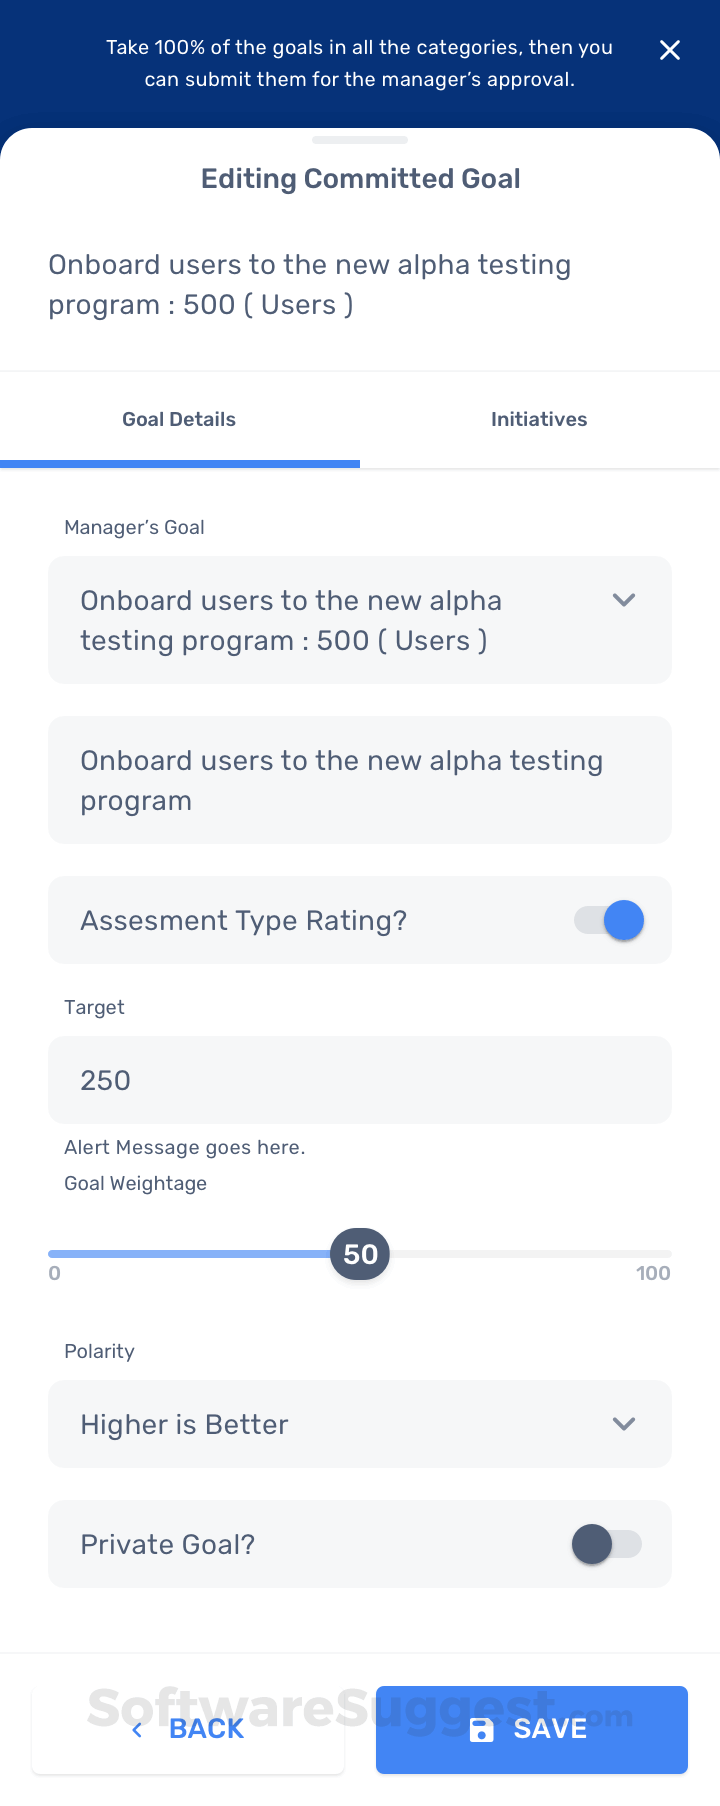Viewport: 720px width, 1806px height.
Task: Tap the bottom sheet drag handle
Action: pos(360,140)
